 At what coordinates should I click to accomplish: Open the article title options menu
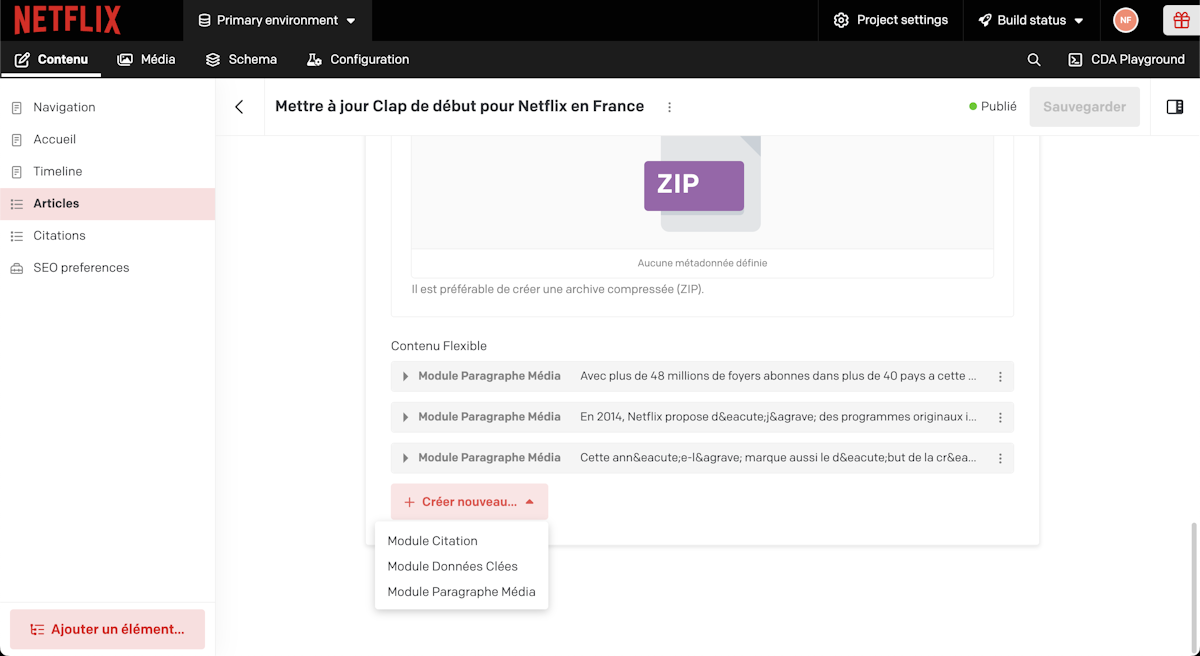tap(670, 107)
